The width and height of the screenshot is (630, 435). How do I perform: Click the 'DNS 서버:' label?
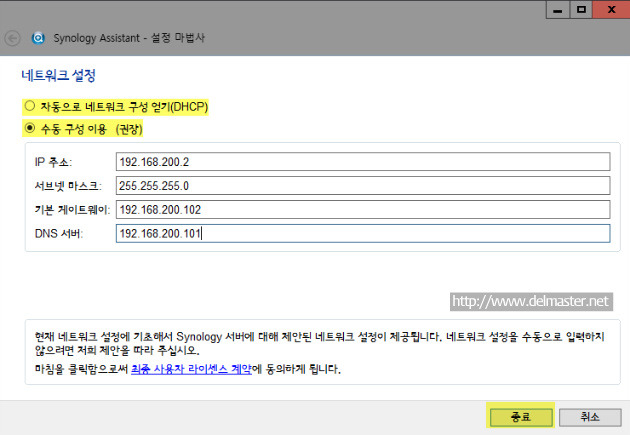coord(59,233)
